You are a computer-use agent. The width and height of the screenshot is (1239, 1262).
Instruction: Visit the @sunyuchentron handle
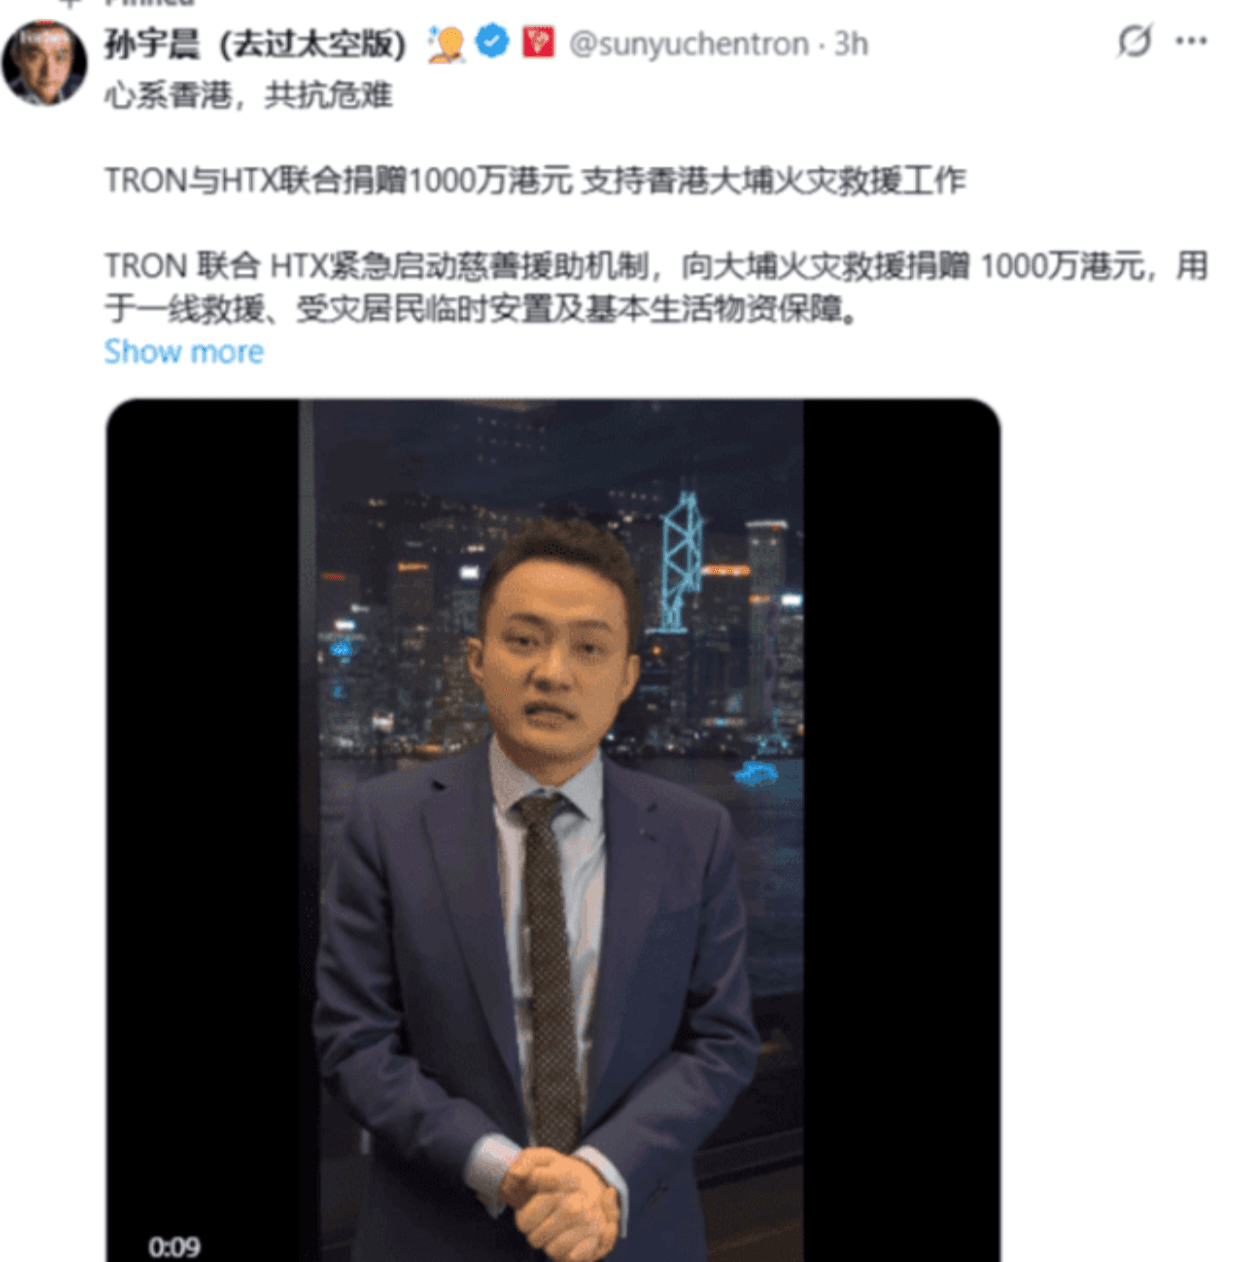[689, 44]
